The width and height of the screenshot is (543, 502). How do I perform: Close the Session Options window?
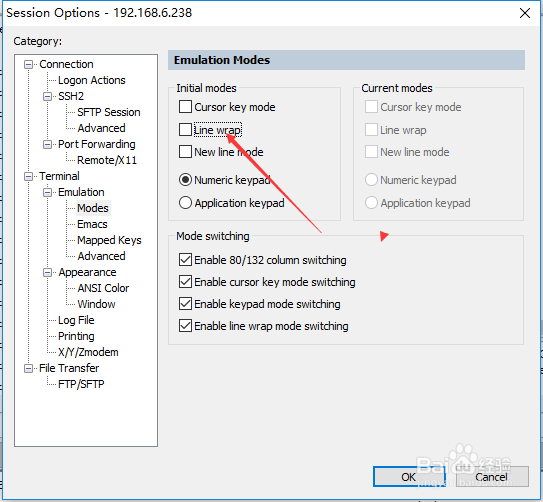(525, 13)
